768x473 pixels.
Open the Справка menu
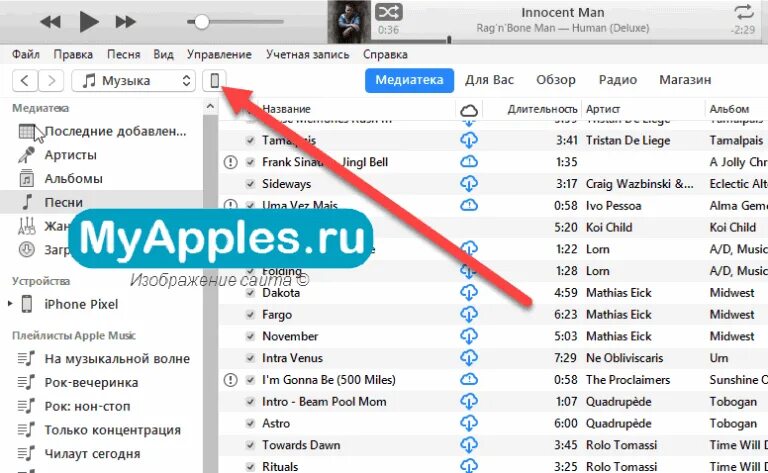coord(385,54)
